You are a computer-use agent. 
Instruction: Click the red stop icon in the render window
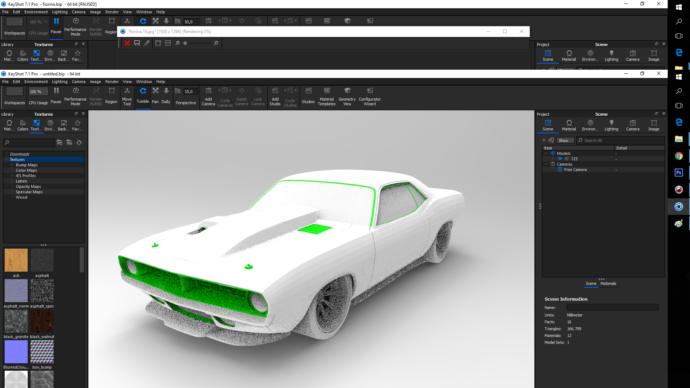point(127,43)
